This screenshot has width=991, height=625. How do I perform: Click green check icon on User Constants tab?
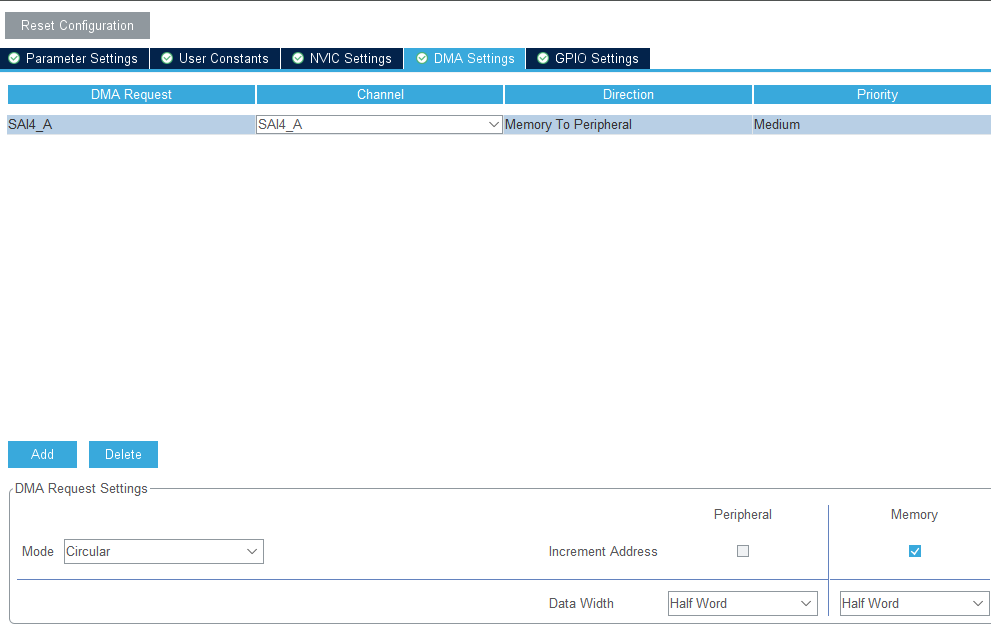coord(167,58)
